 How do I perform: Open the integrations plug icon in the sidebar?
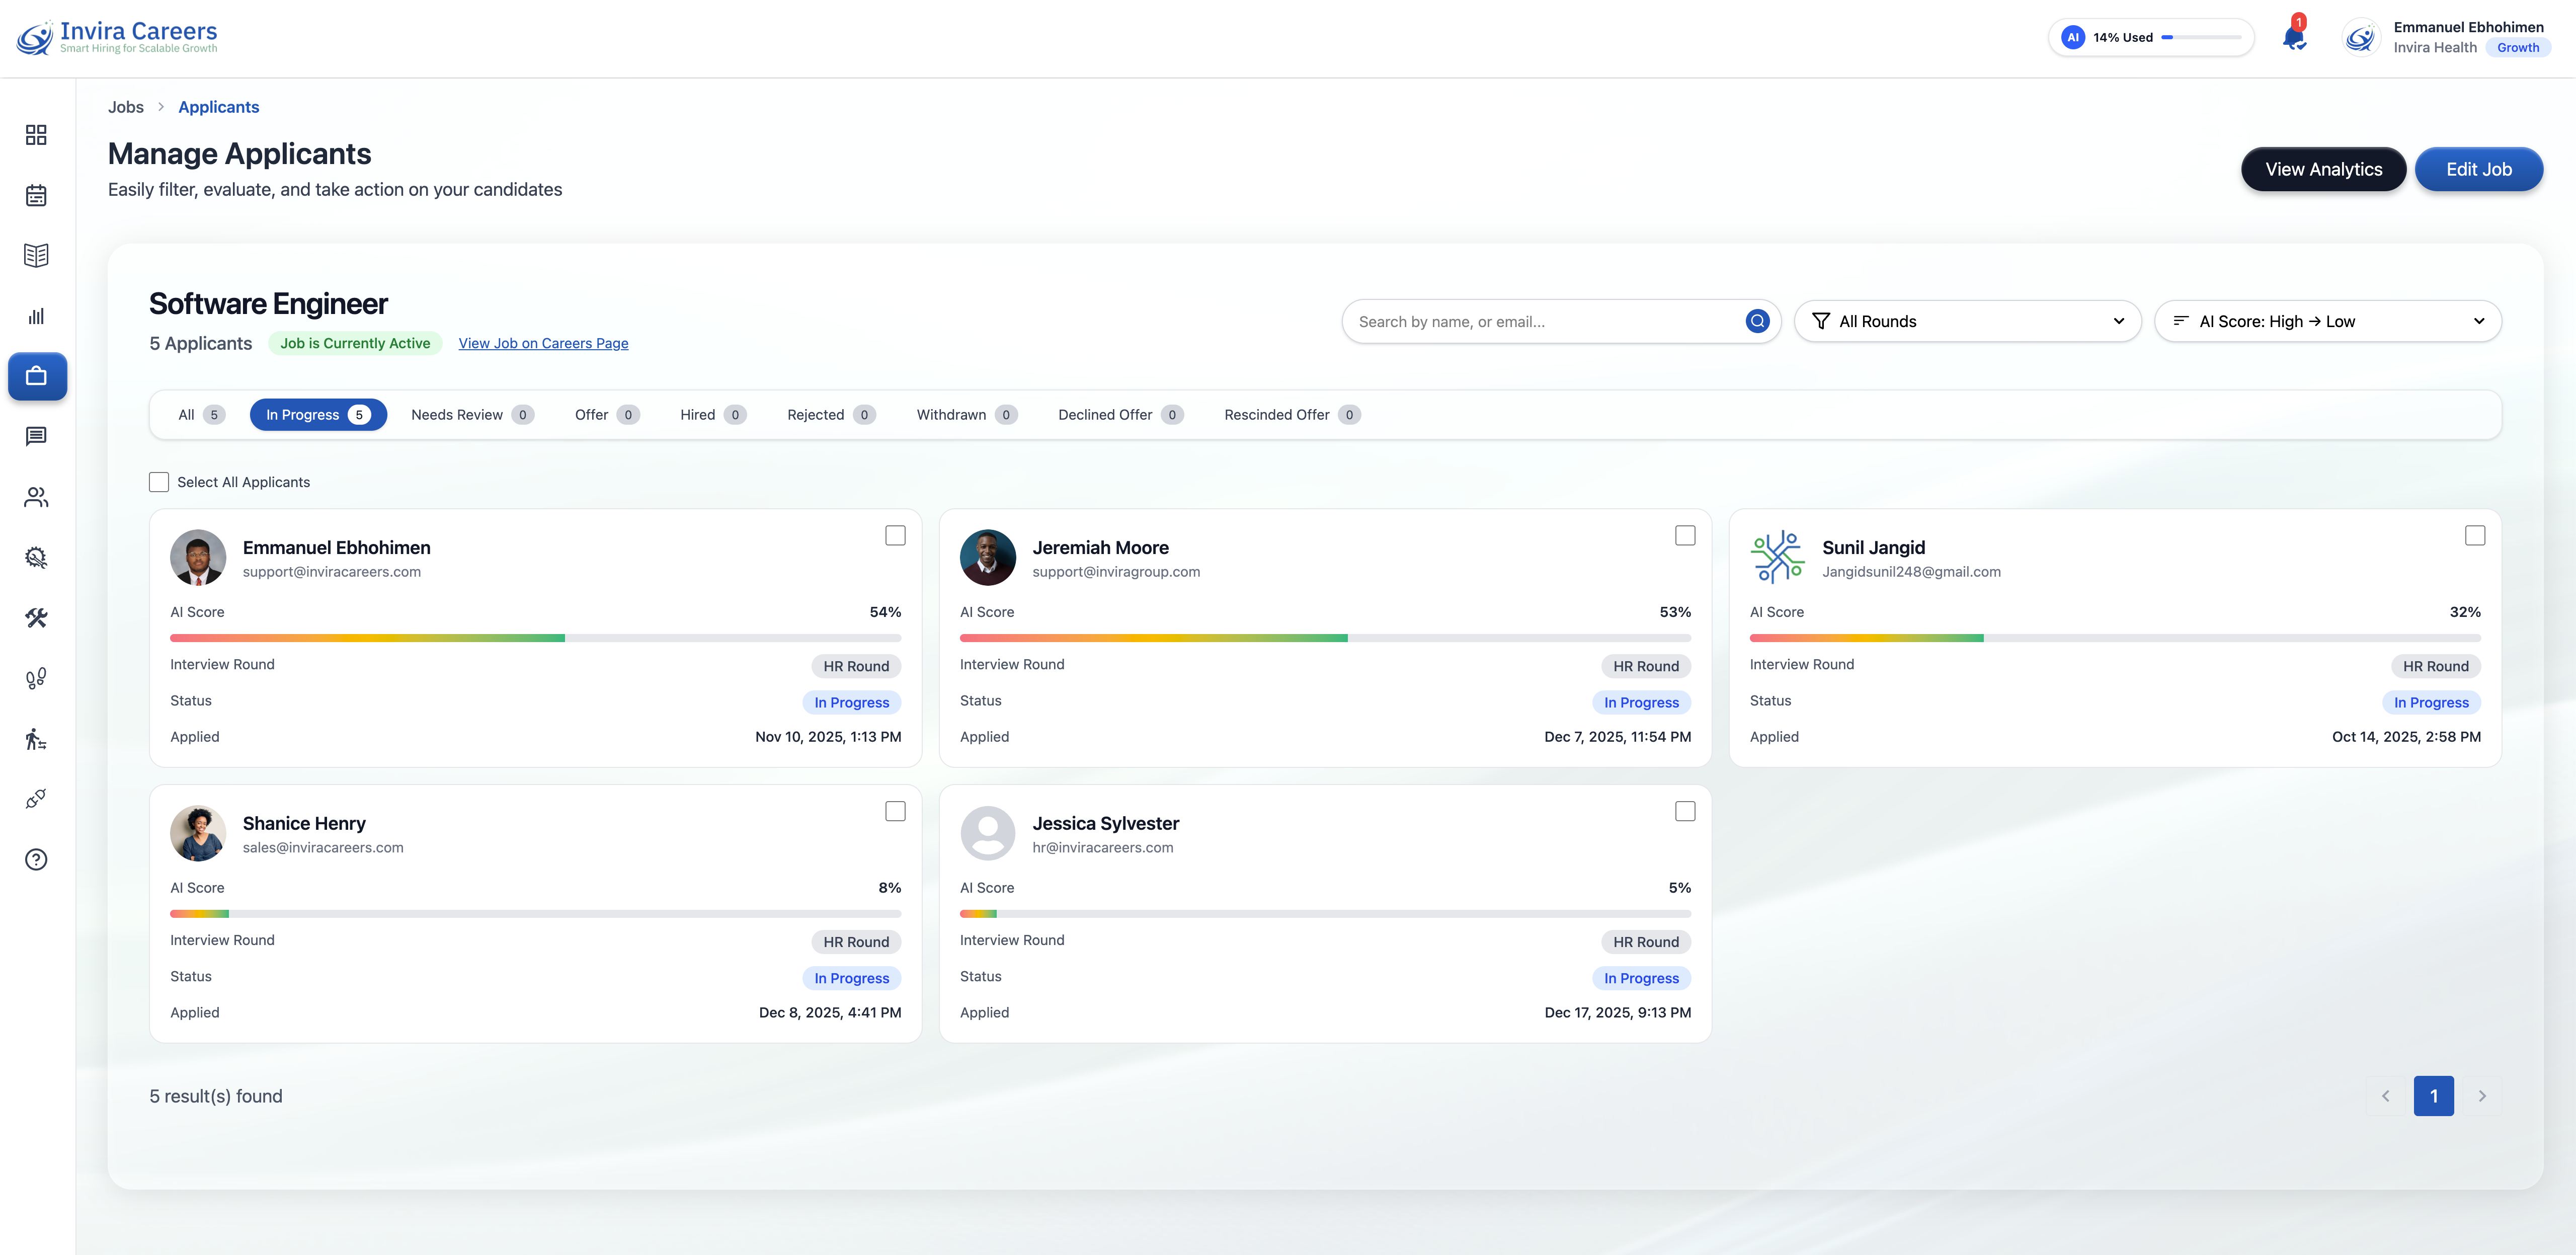36,798
